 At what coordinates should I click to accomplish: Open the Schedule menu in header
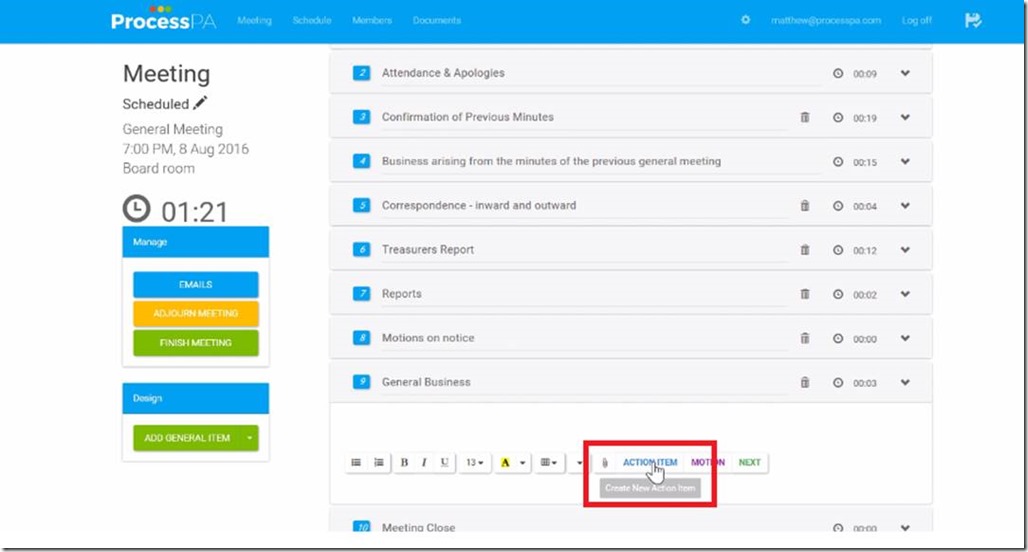[312, 20]
